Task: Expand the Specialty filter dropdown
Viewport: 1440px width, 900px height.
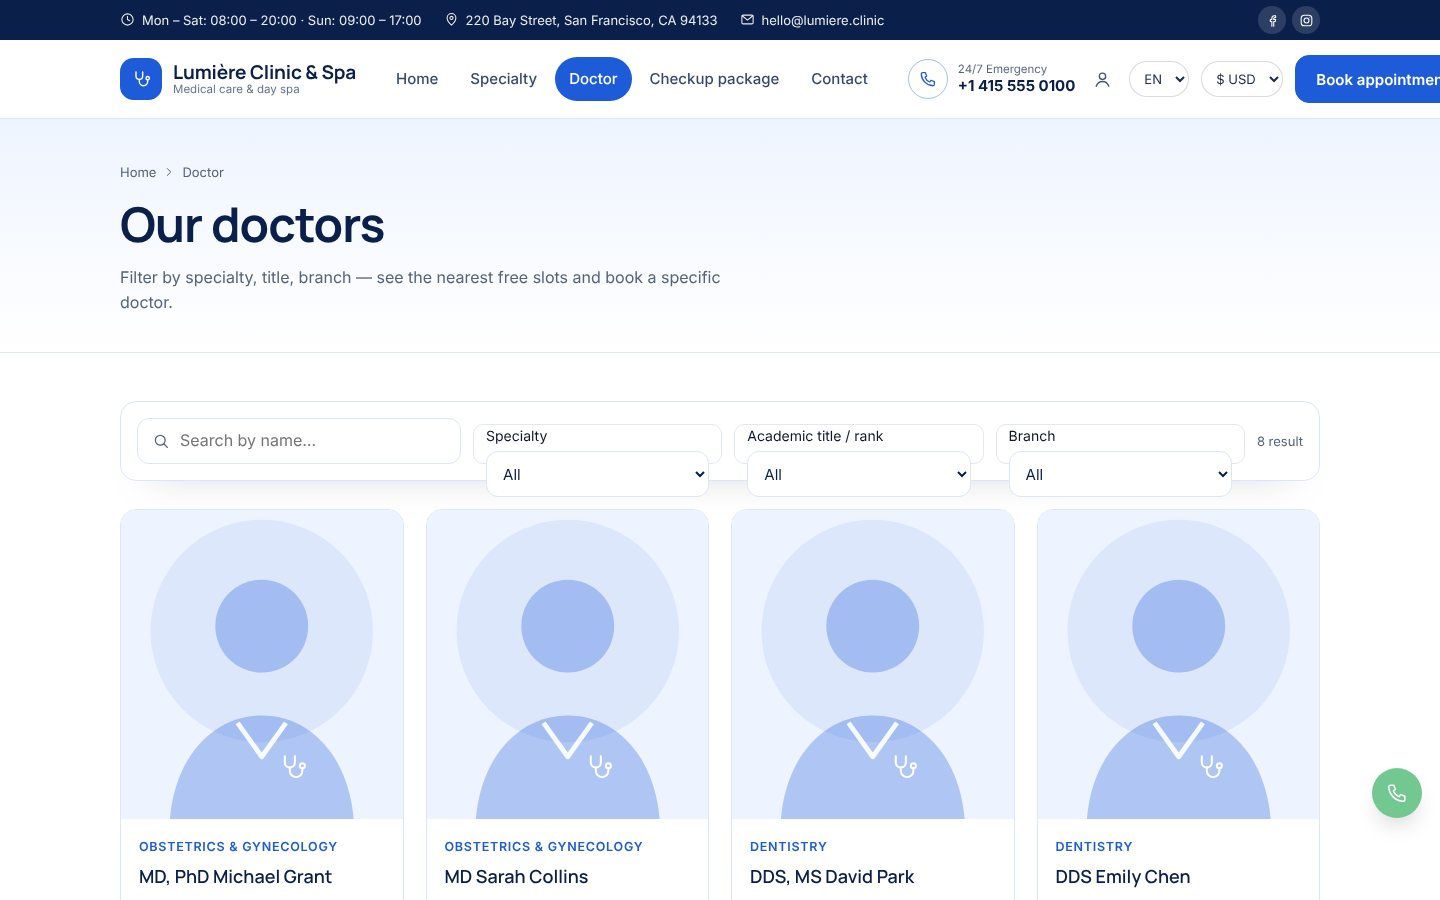Action: tap(597, 474)
